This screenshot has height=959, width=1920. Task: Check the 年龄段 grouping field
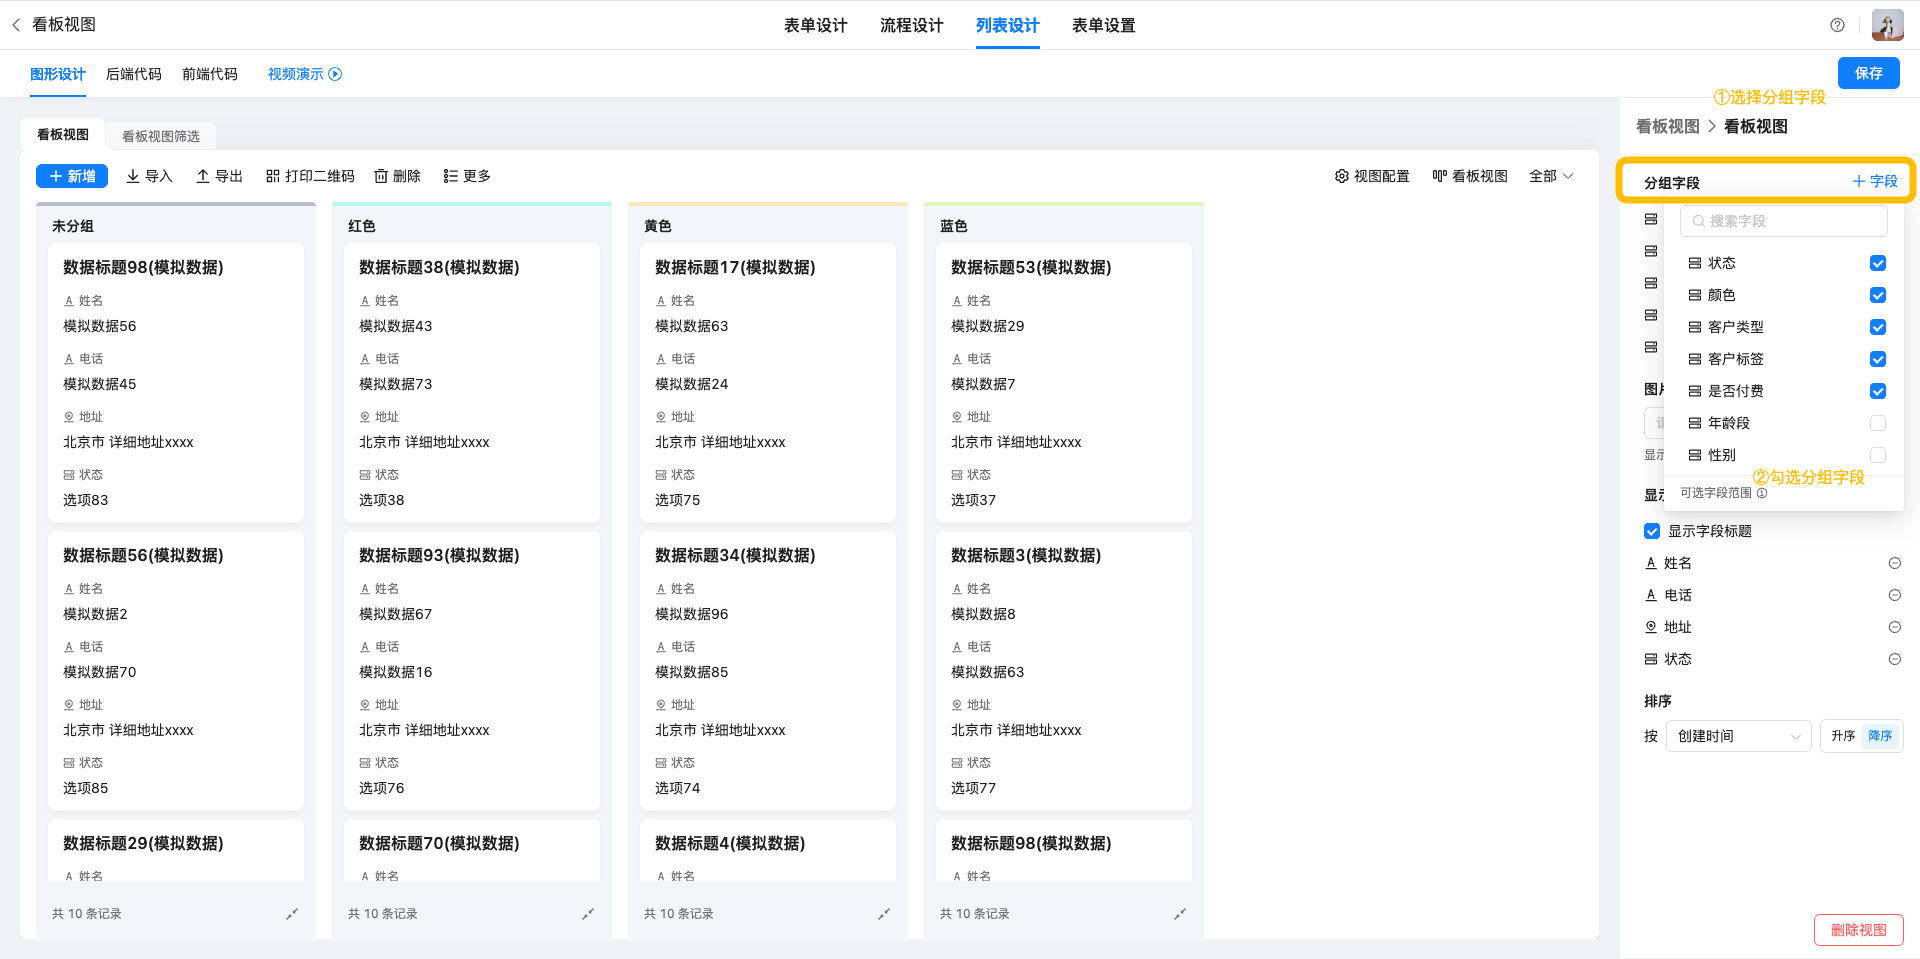click(x=1878, y=423)
